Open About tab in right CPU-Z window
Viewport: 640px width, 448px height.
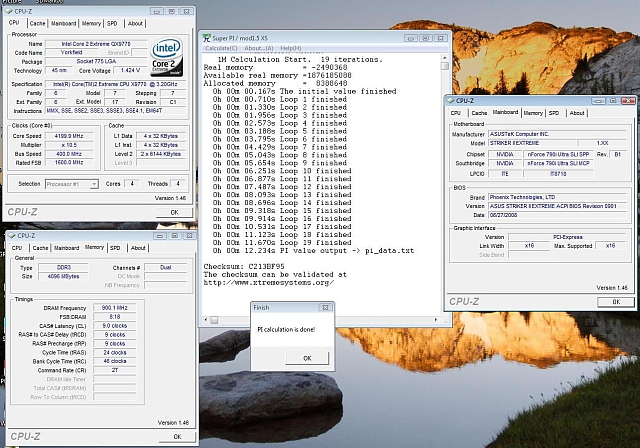(x=577, y=113)
